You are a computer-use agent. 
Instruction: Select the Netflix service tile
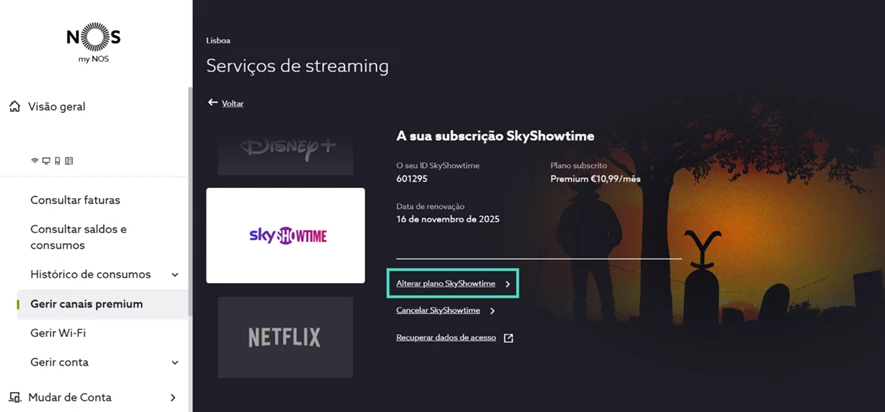coord(286,338)
